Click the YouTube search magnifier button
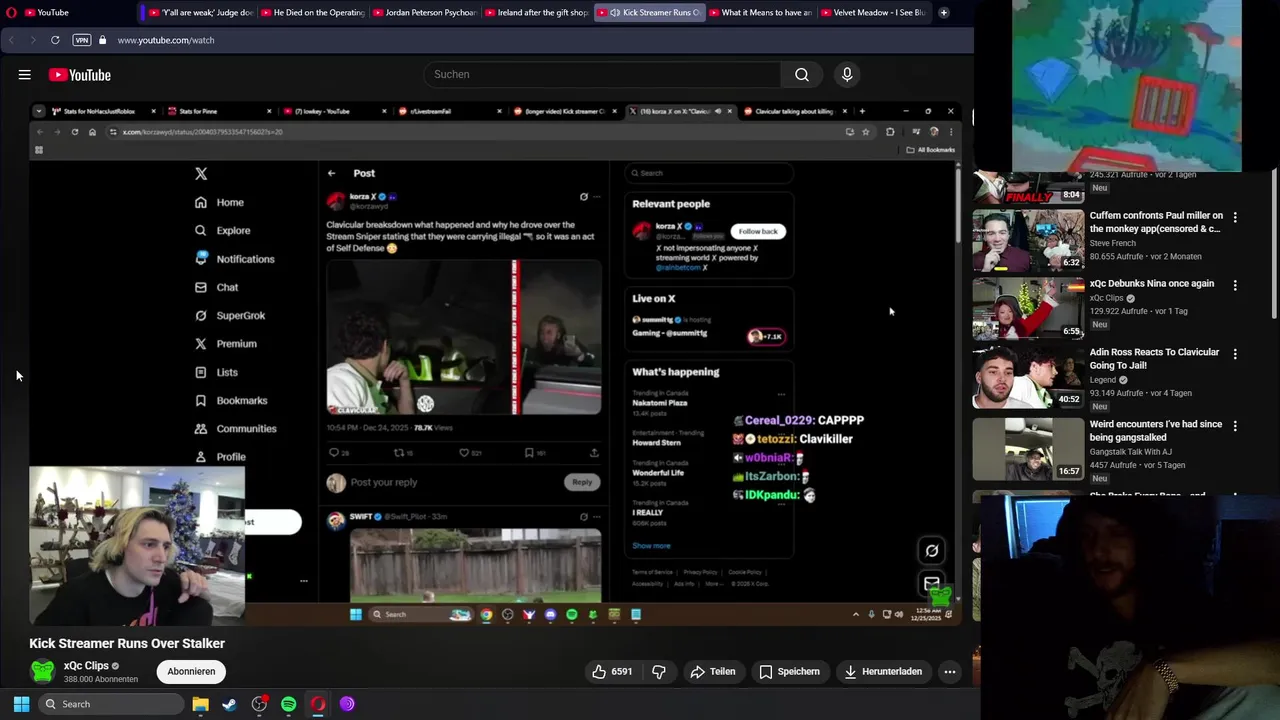Viewport: 1280px width, 720px height. click(802, 74)
